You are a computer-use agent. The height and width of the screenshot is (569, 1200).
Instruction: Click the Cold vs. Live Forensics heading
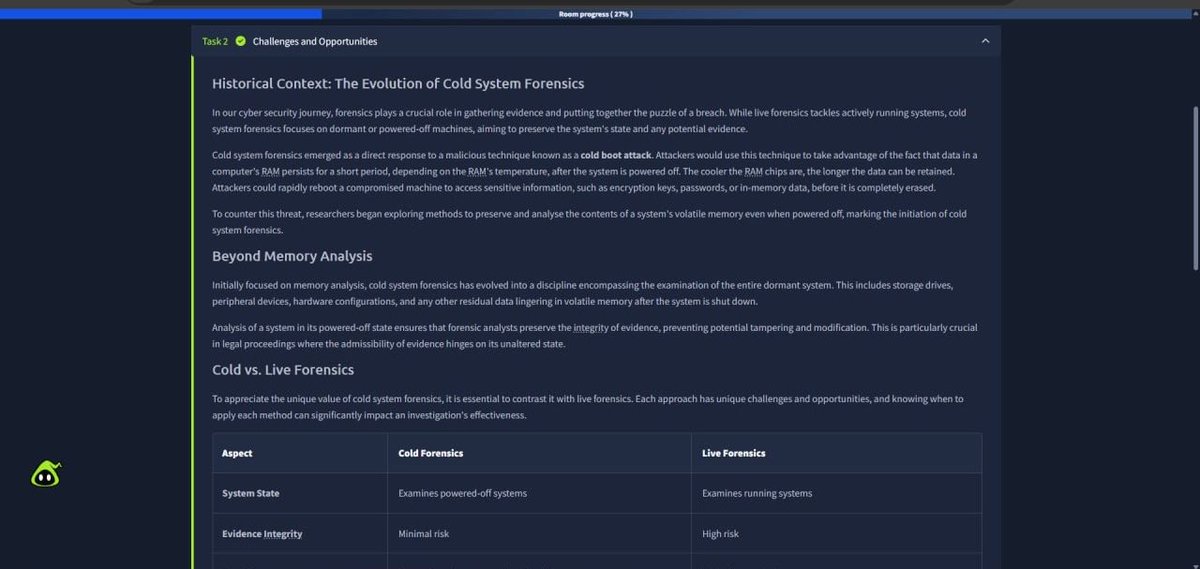tap(283, 370)
